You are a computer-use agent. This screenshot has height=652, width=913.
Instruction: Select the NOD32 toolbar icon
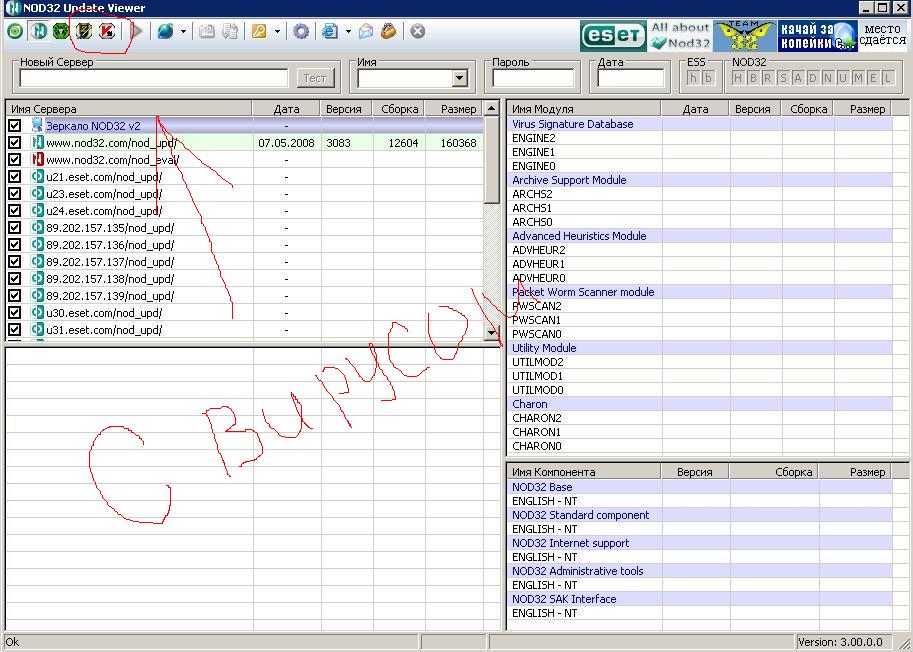coord(38,31)
